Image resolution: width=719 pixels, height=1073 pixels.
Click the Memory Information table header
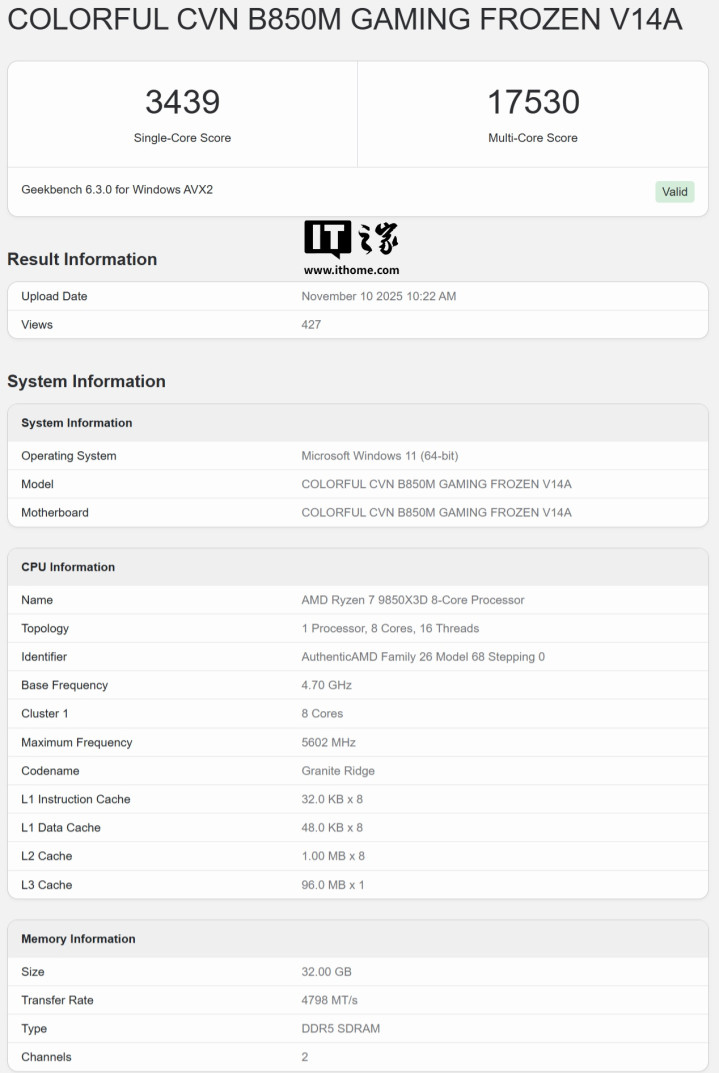click(x=358, y=939)
